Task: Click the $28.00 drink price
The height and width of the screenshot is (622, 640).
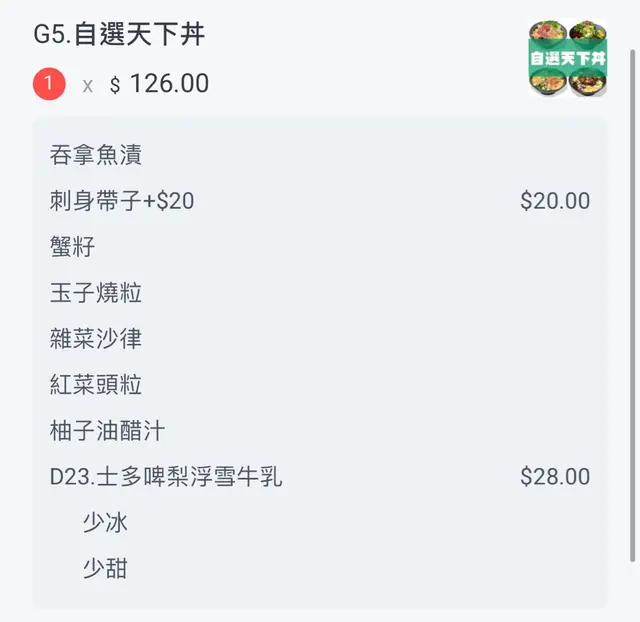Action: pyautogui.click(x=555, y=477)
